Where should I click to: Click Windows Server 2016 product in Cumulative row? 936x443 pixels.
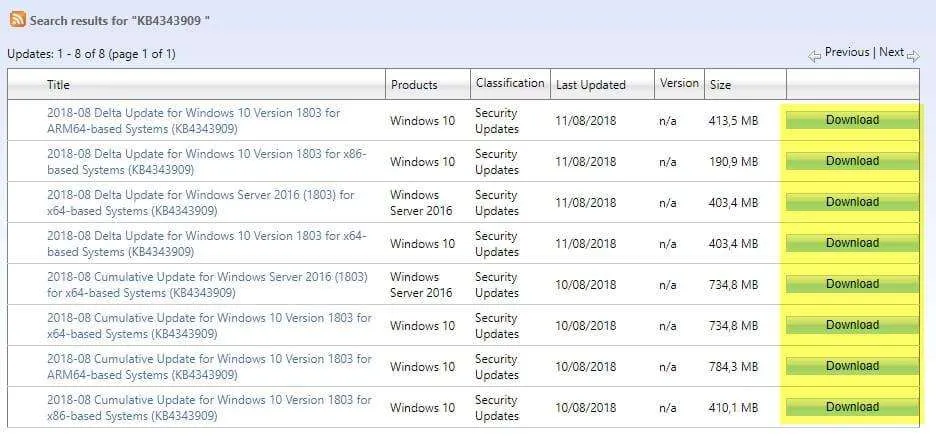click(x=421, y=285)
